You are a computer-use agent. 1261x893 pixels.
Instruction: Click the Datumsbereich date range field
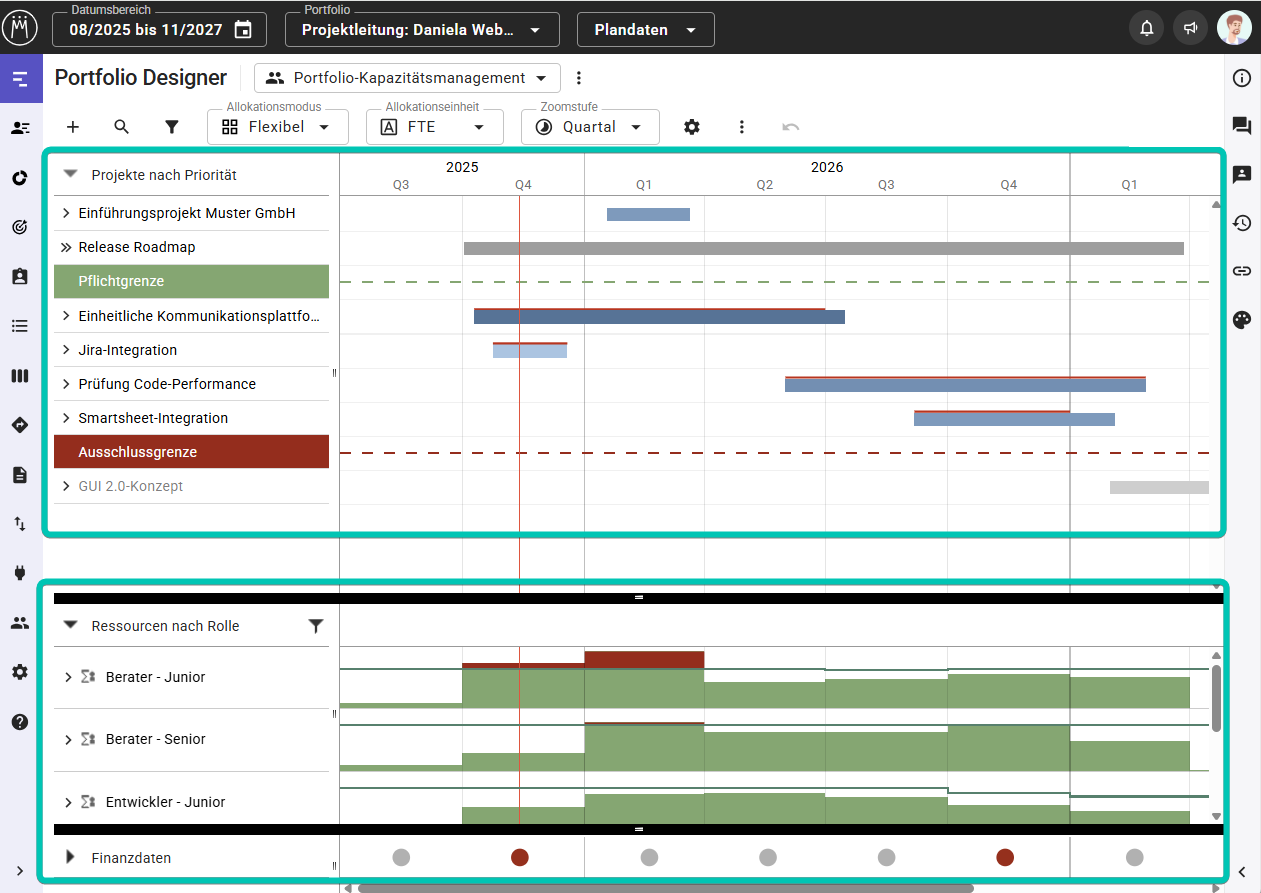[x=159, y=30]
